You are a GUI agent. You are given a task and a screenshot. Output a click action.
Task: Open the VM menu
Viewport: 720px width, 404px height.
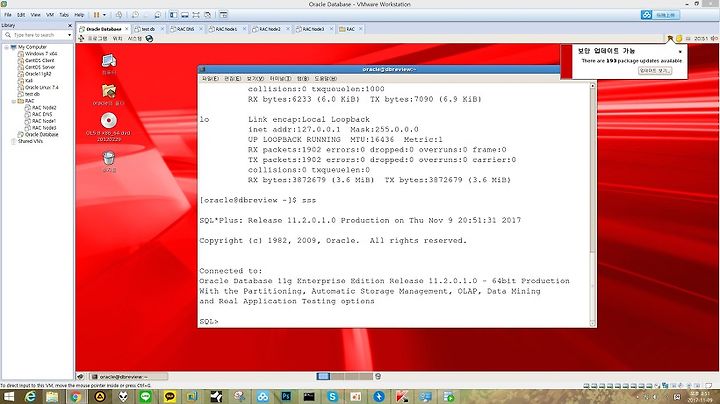50,15
